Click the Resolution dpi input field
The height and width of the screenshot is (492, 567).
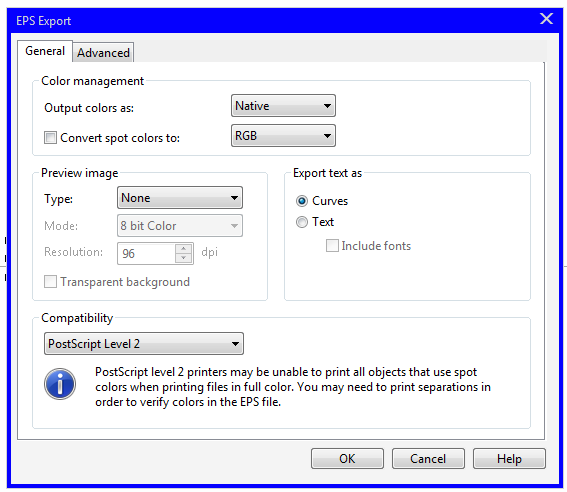[x=146, y=253]
